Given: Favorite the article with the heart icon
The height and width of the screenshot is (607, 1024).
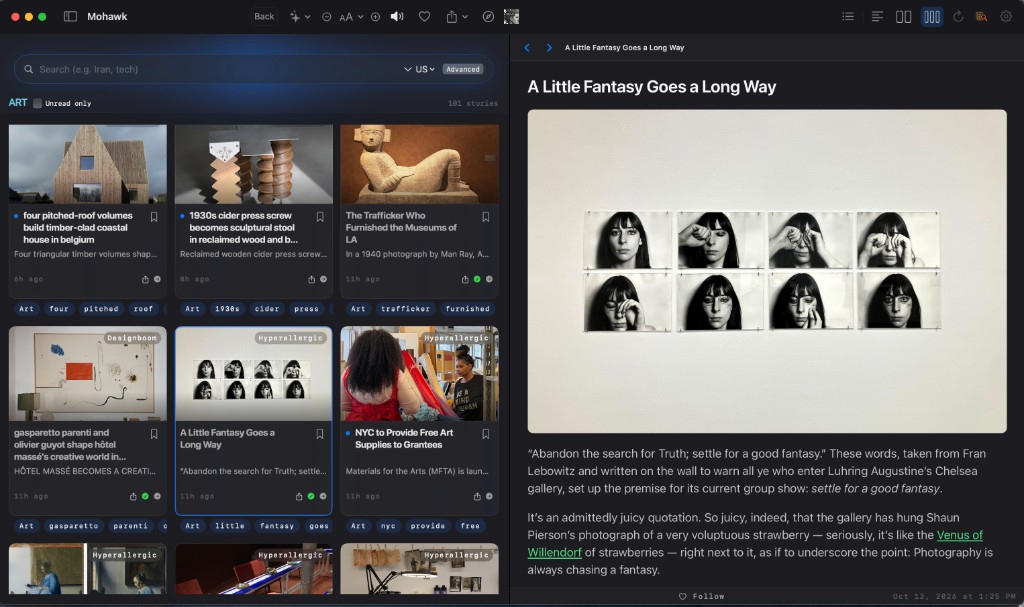Looking at the screenshot, I should pos(424,16).
